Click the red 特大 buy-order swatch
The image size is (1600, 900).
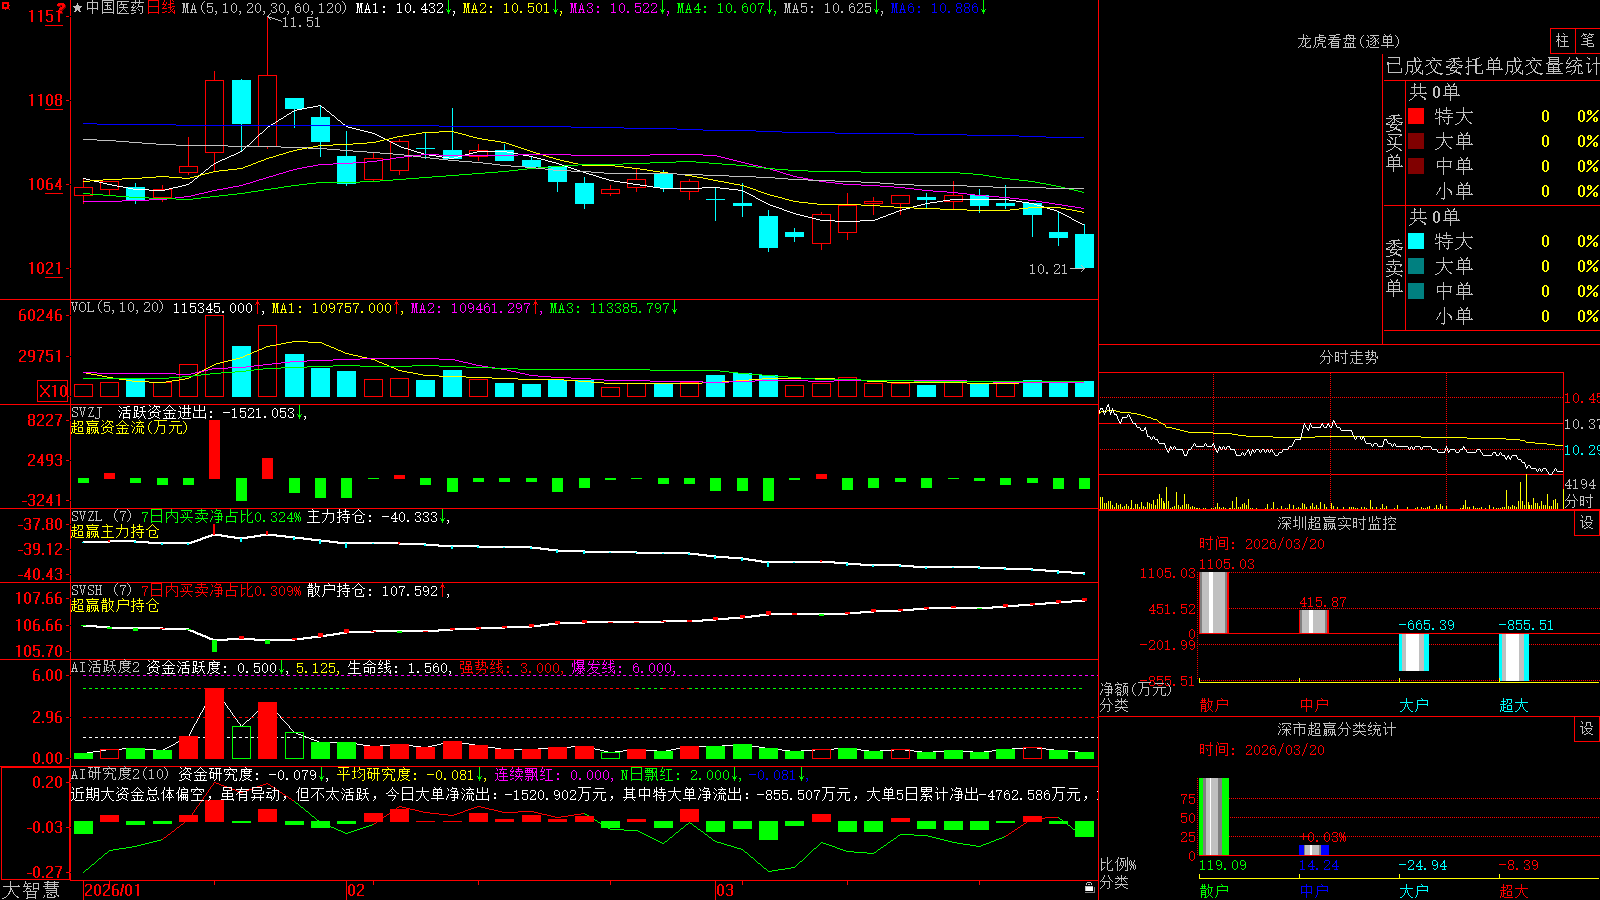(1416, 116)
